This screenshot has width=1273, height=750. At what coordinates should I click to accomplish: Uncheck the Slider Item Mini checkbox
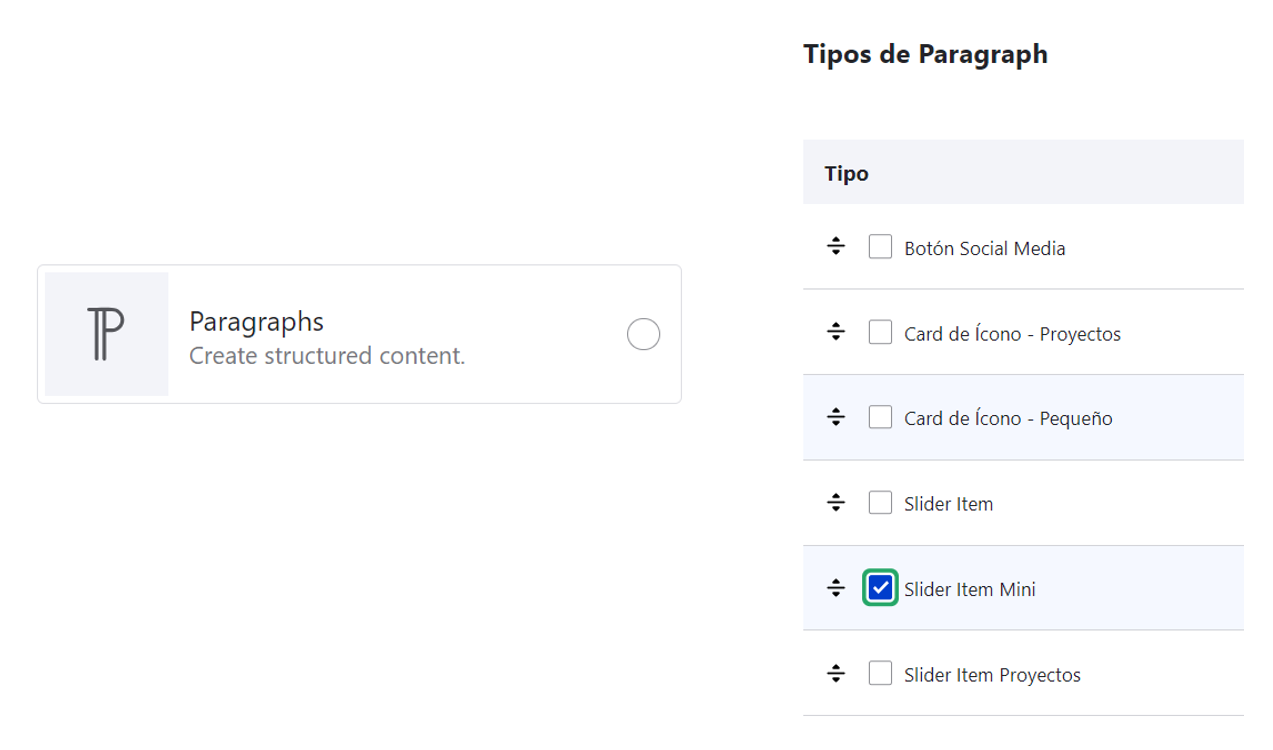[x=880, y=589]
